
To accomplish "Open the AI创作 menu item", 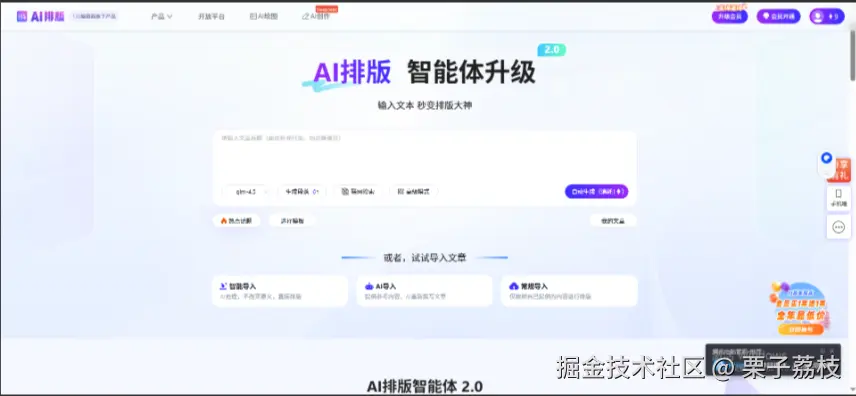I will (316, 16).
